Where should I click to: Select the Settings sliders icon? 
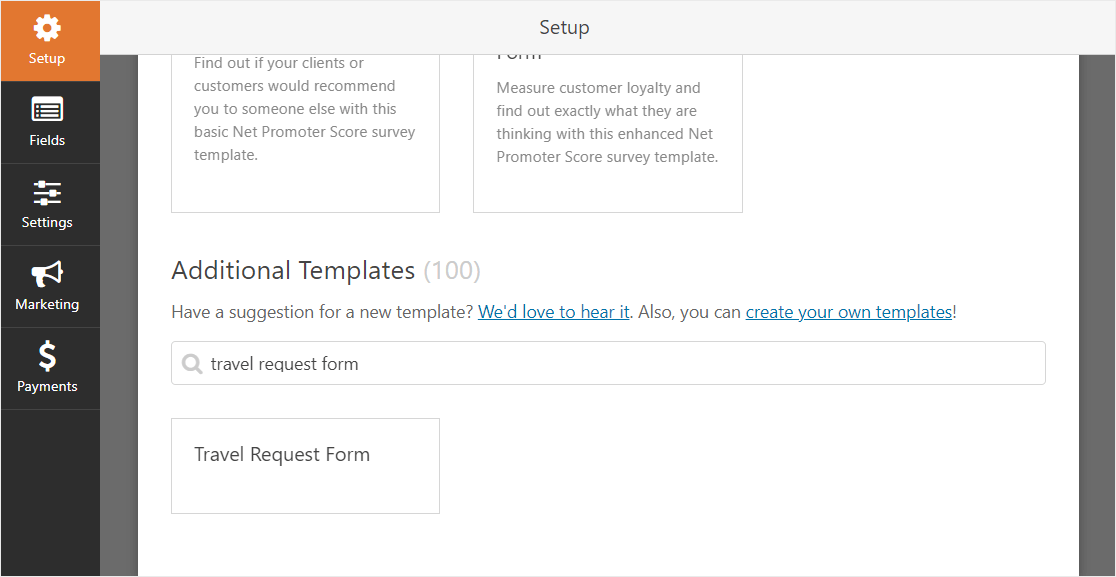tap(47, 193)
